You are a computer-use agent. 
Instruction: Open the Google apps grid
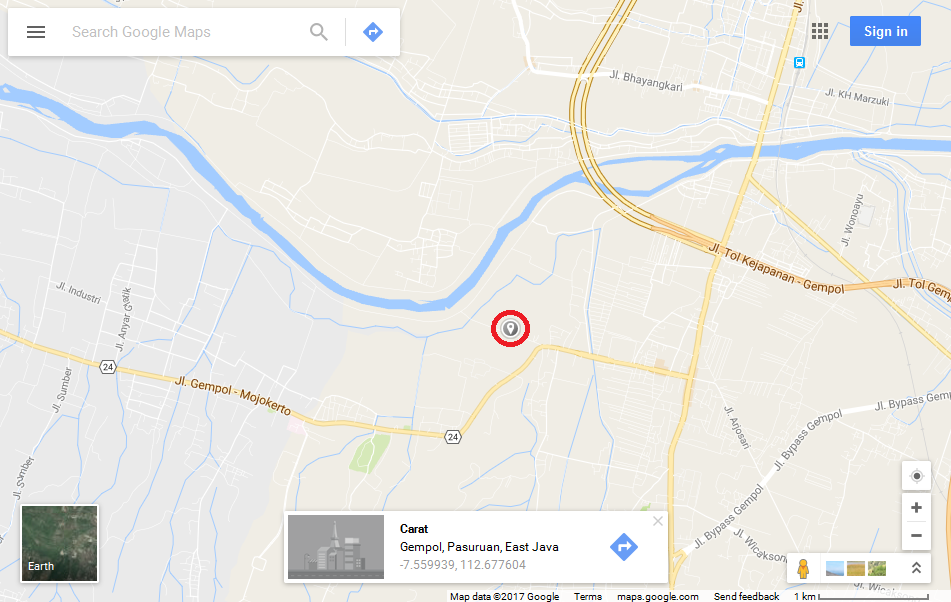819,32
